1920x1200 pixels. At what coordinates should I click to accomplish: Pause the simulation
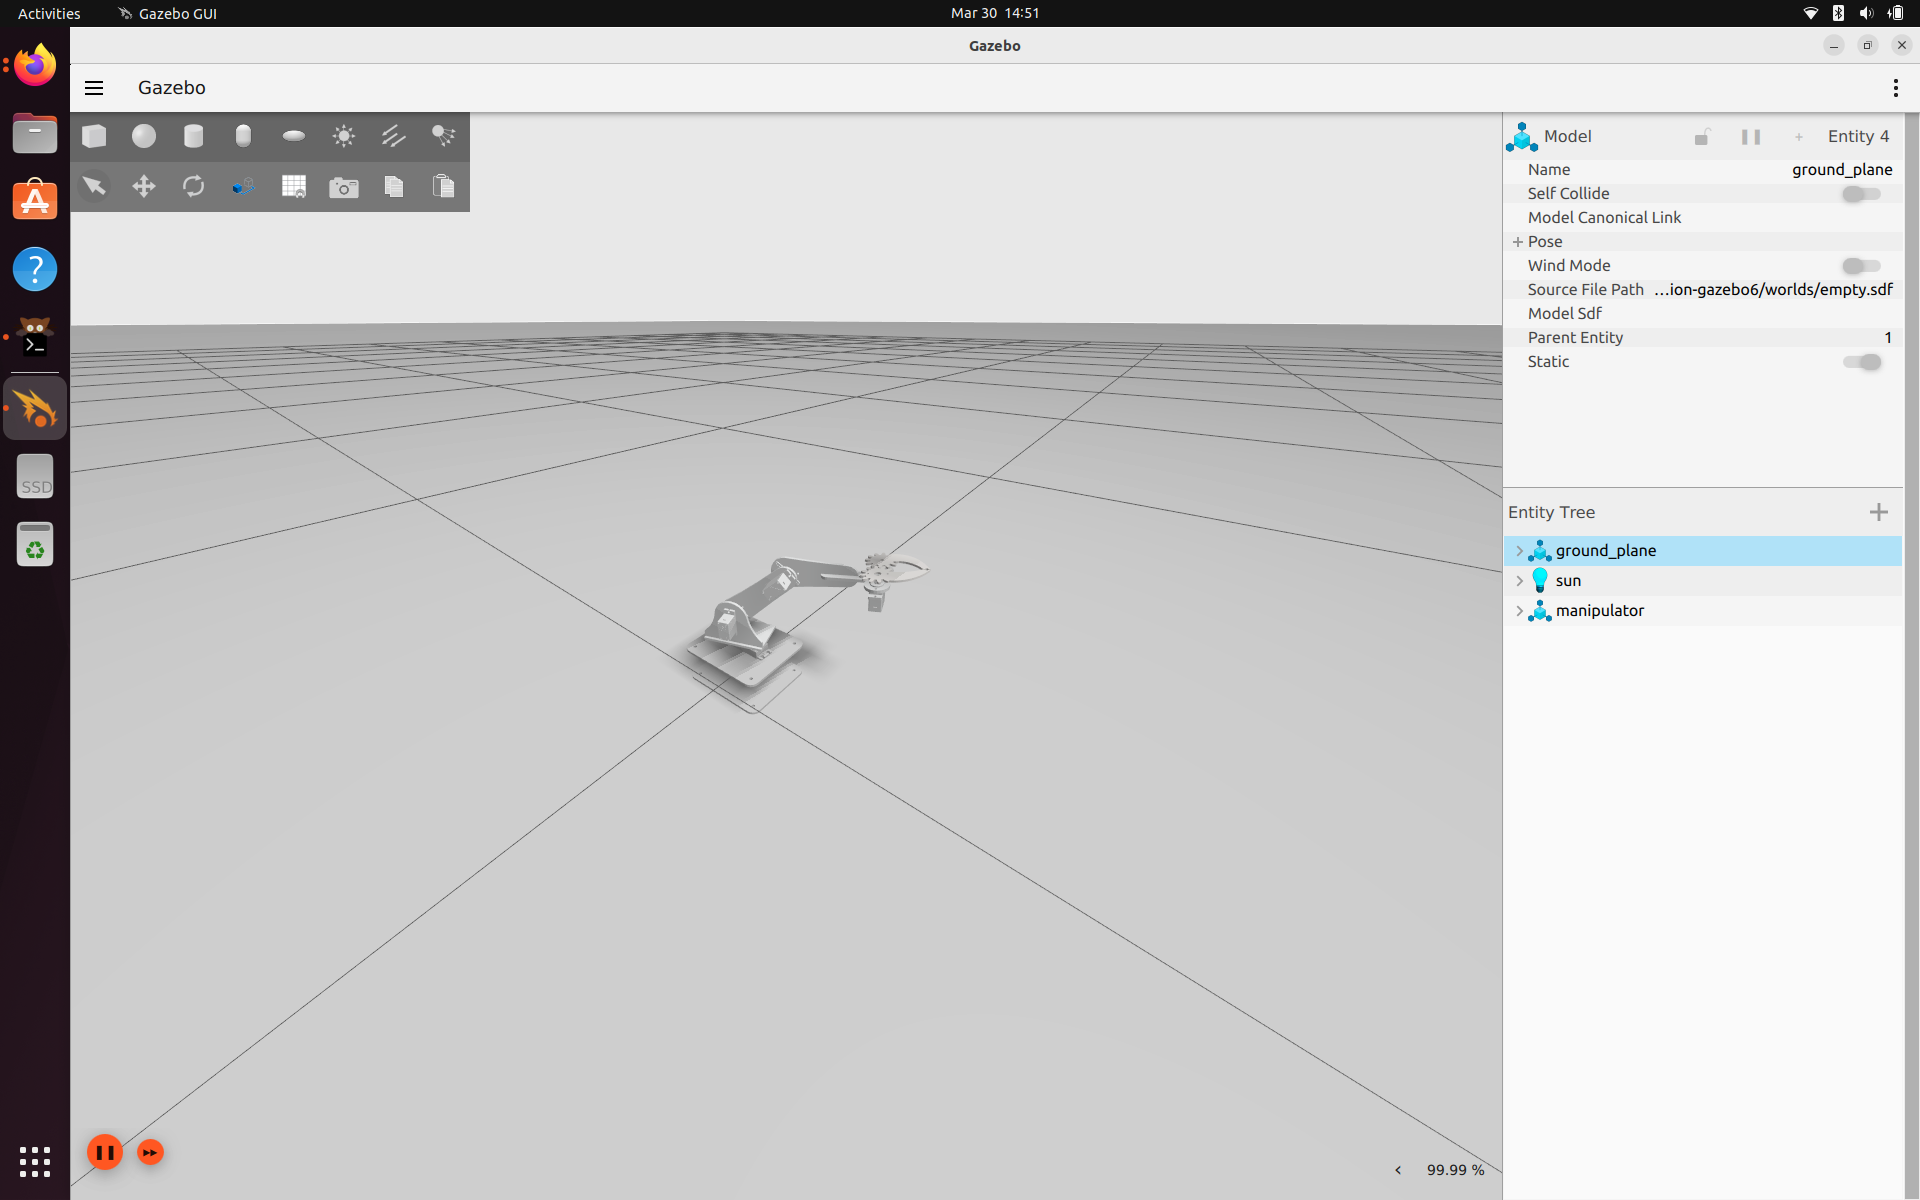coord(105,1152)
